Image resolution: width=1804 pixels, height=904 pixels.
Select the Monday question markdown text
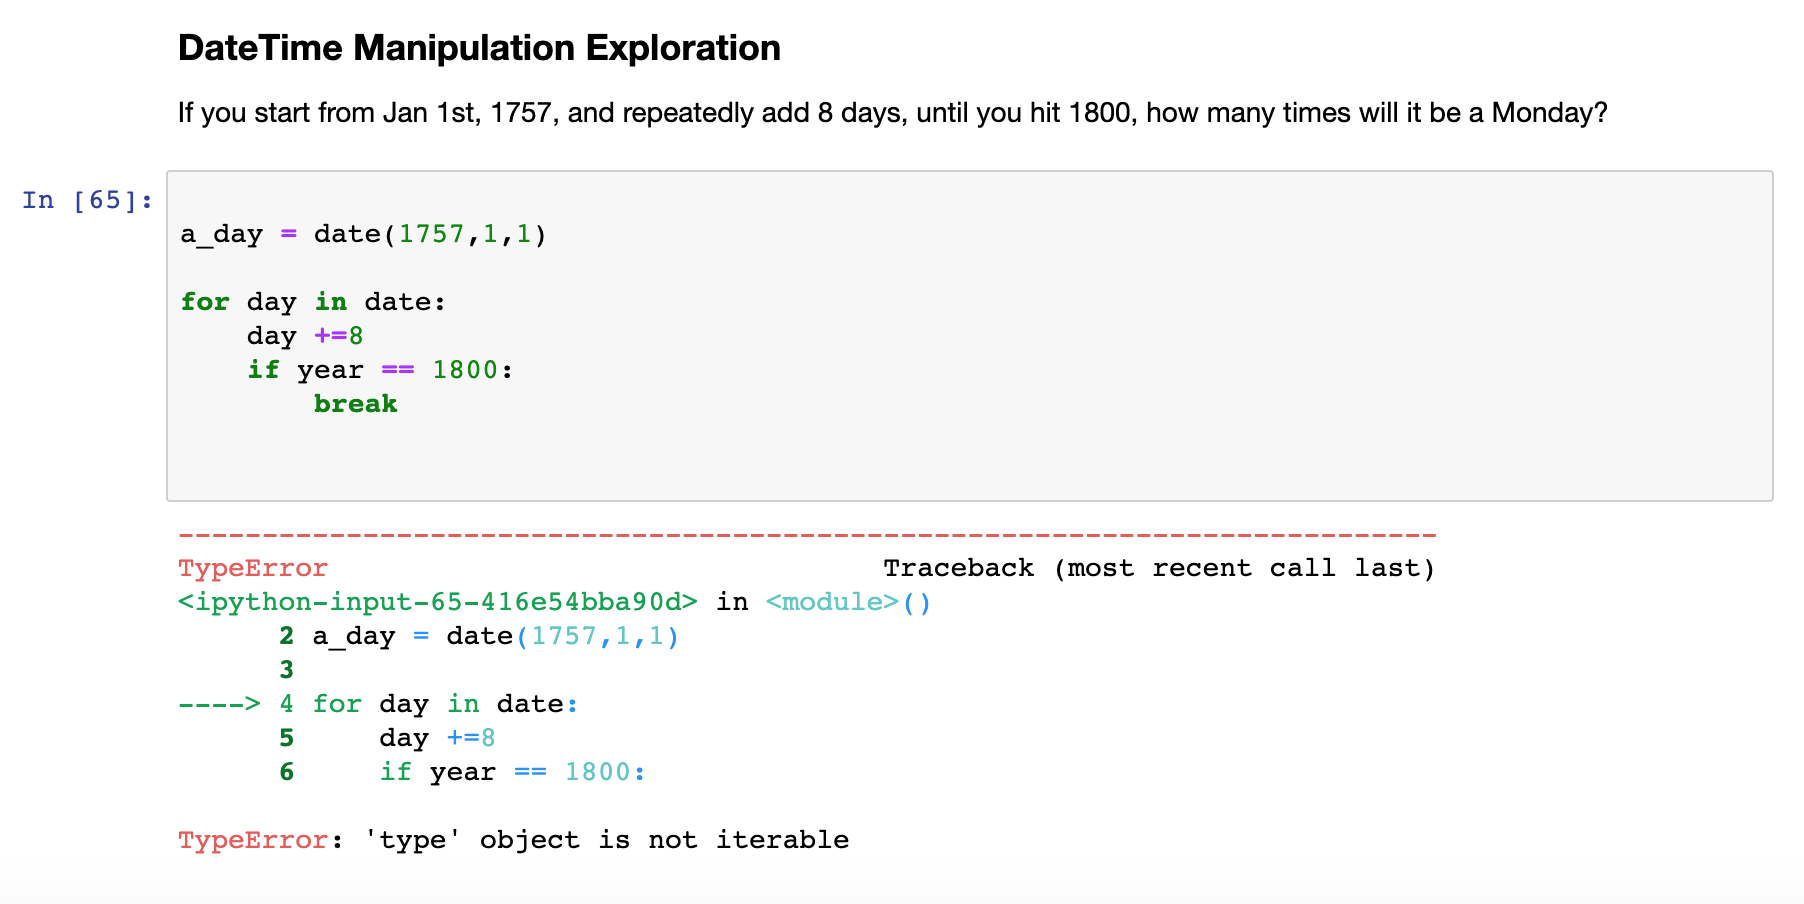tap(890, 112)
